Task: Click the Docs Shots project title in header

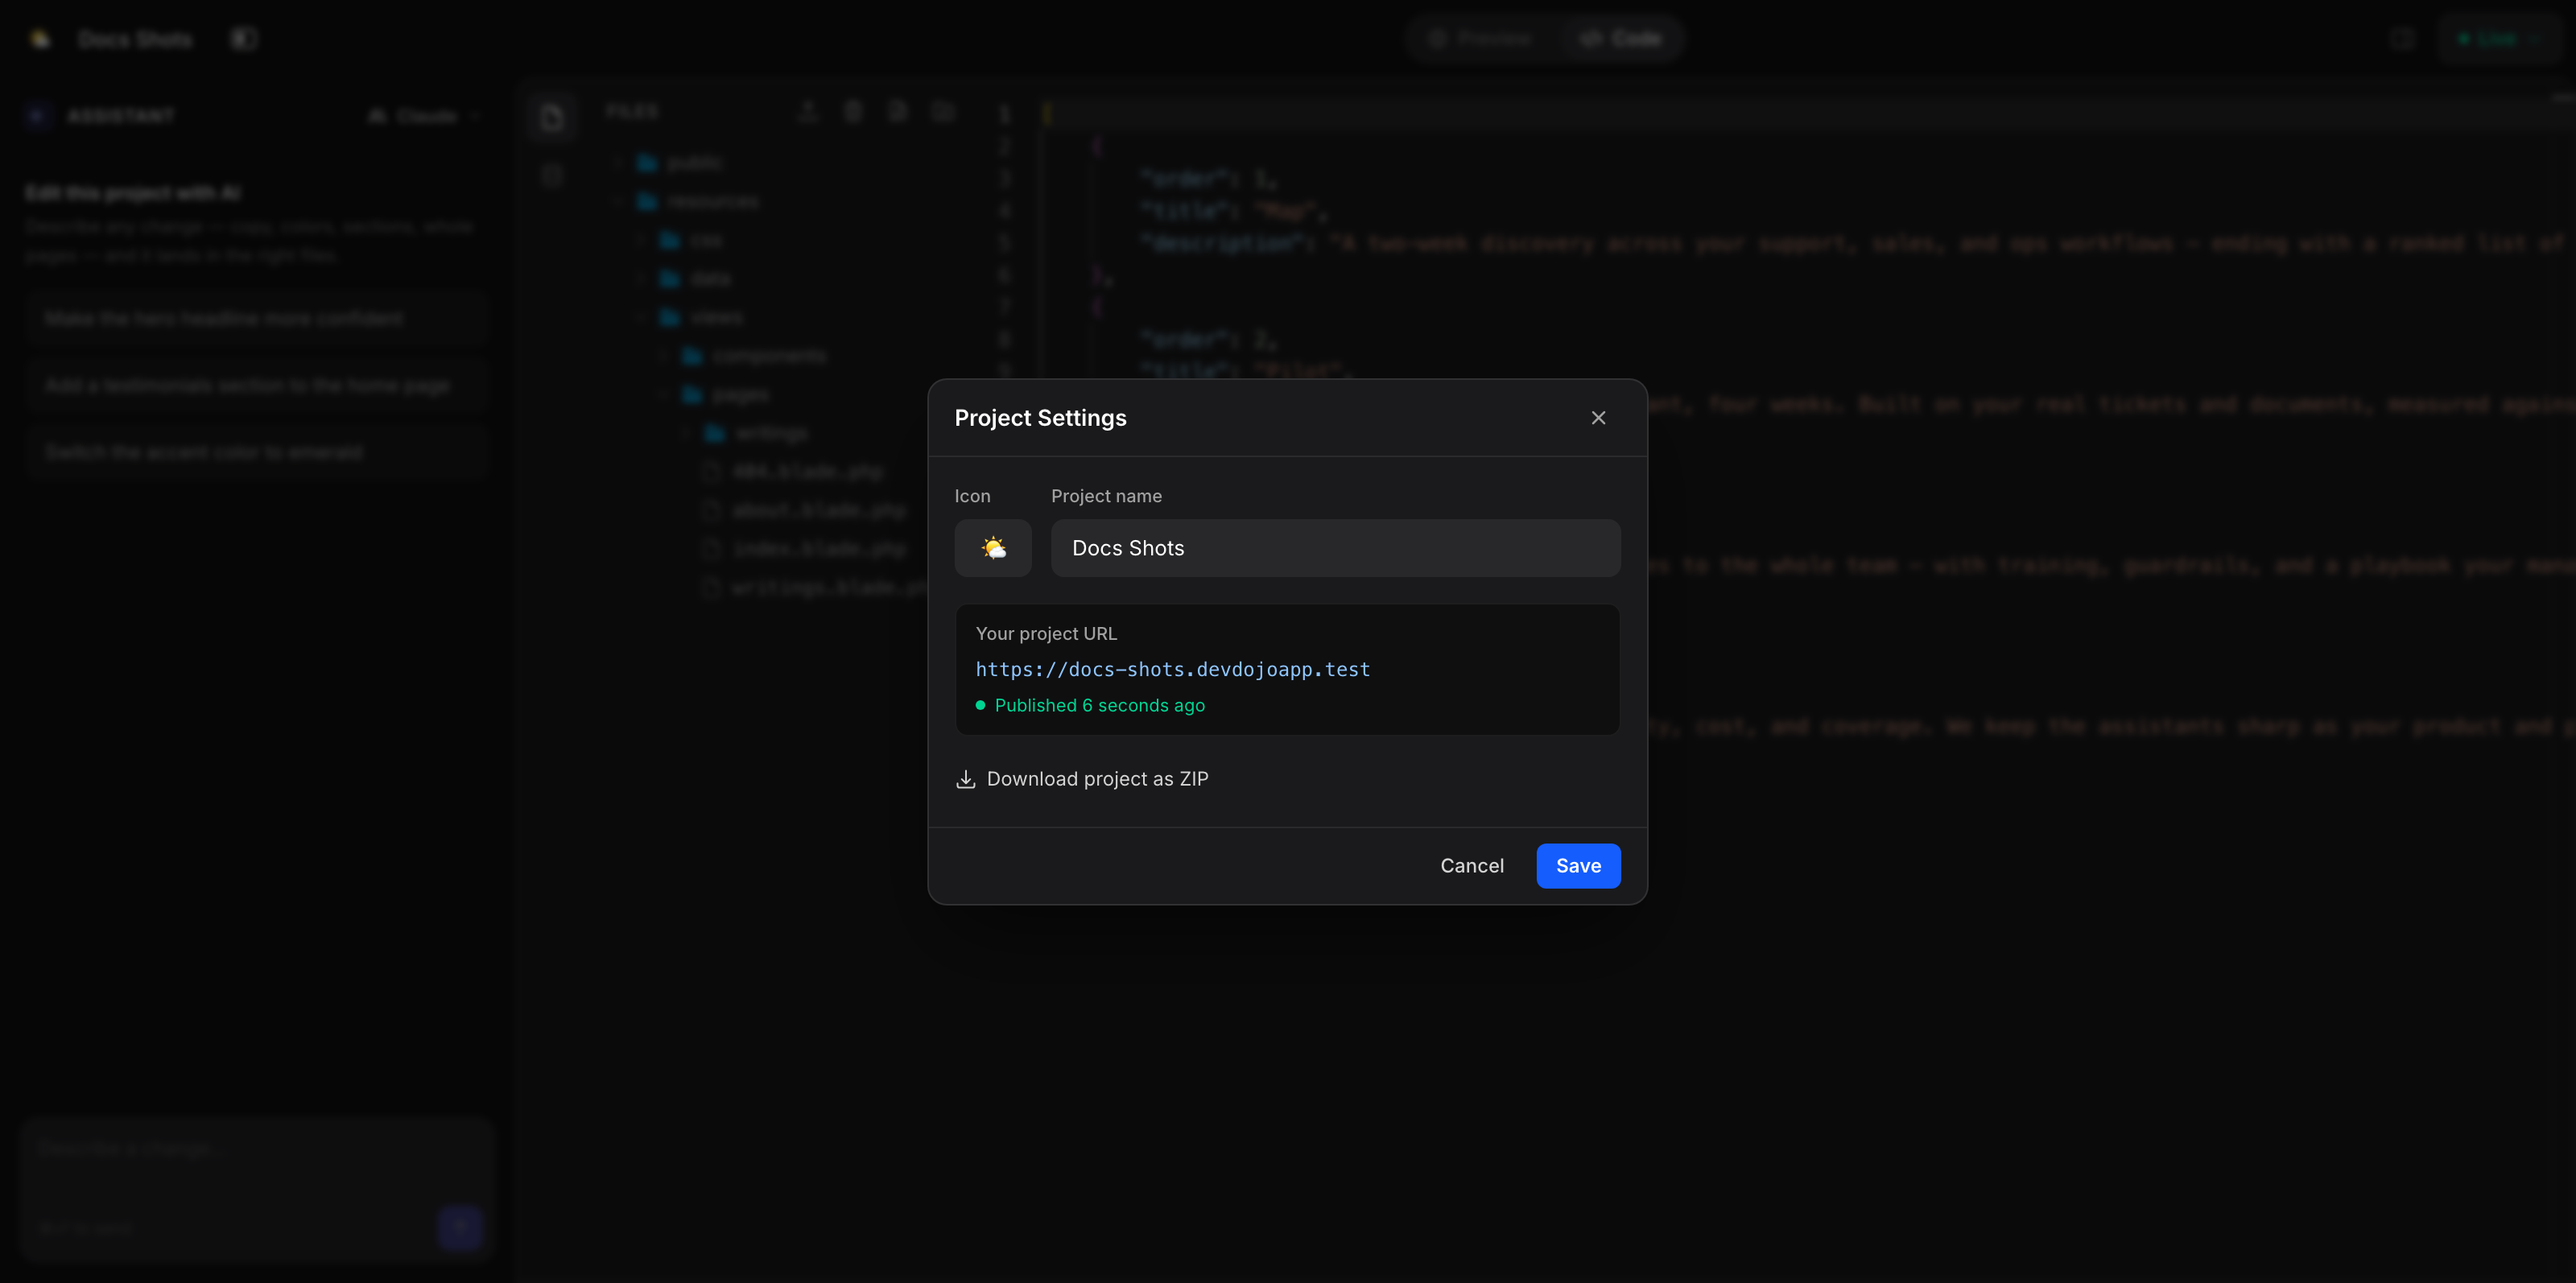Action: (x=135, y=39)
